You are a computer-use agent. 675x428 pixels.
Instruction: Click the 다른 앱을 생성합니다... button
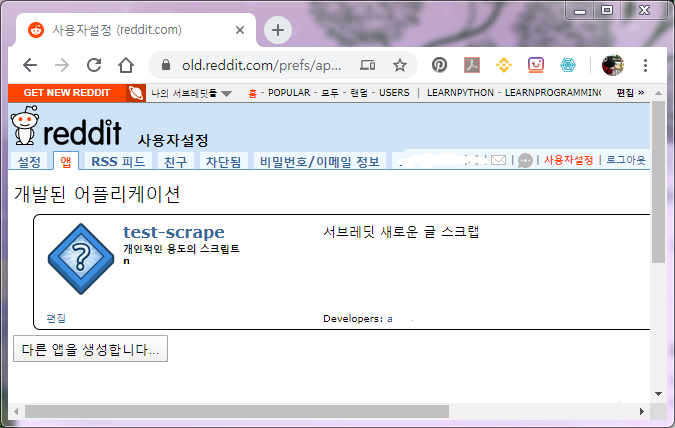(90, 349)
